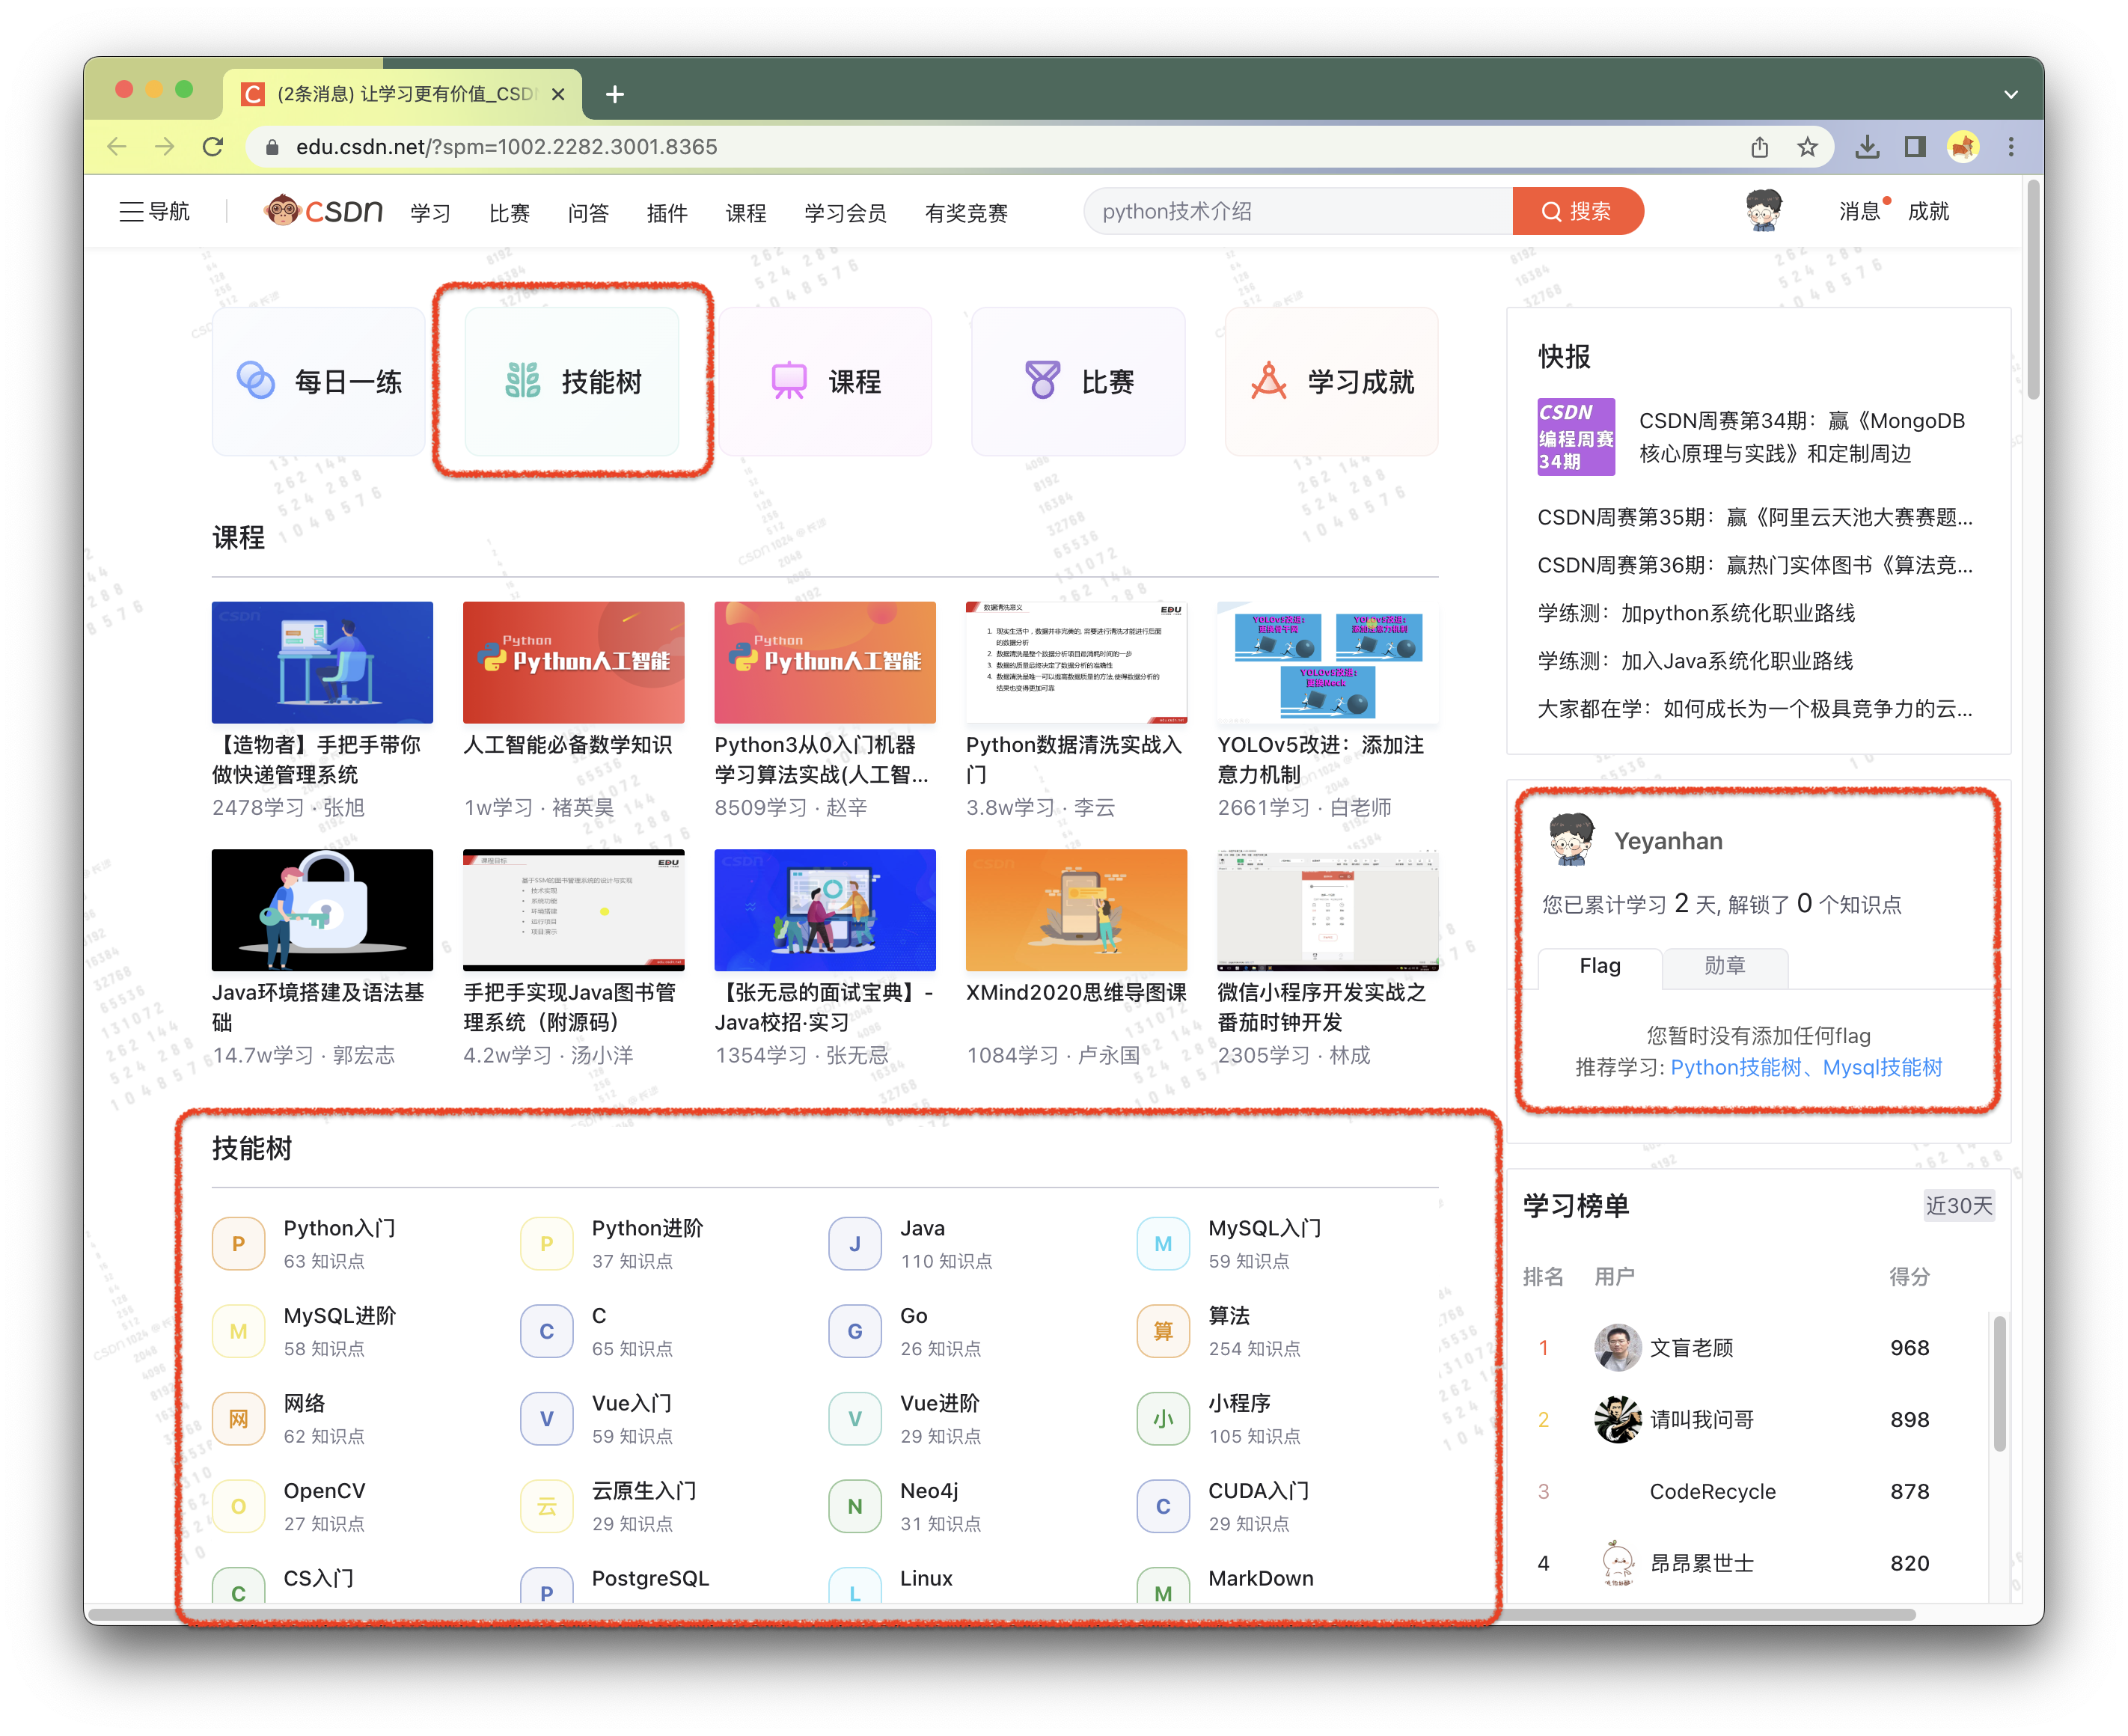Click the orange 搜索 button
Image resolution: width=2128 pixels, height=1736 pixels.
[x=1576, y=211]
